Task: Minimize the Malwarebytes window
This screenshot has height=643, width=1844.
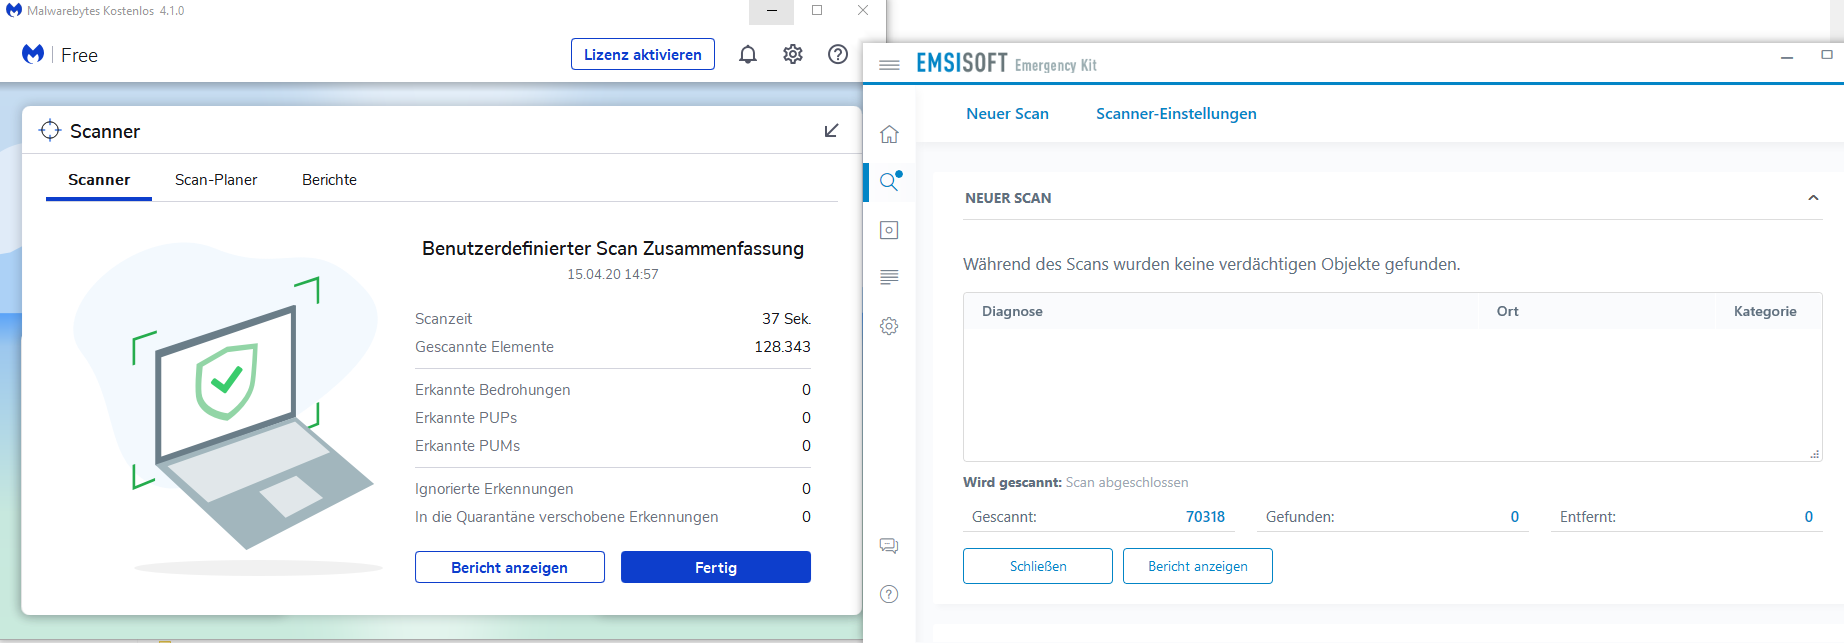Action: 771,11
